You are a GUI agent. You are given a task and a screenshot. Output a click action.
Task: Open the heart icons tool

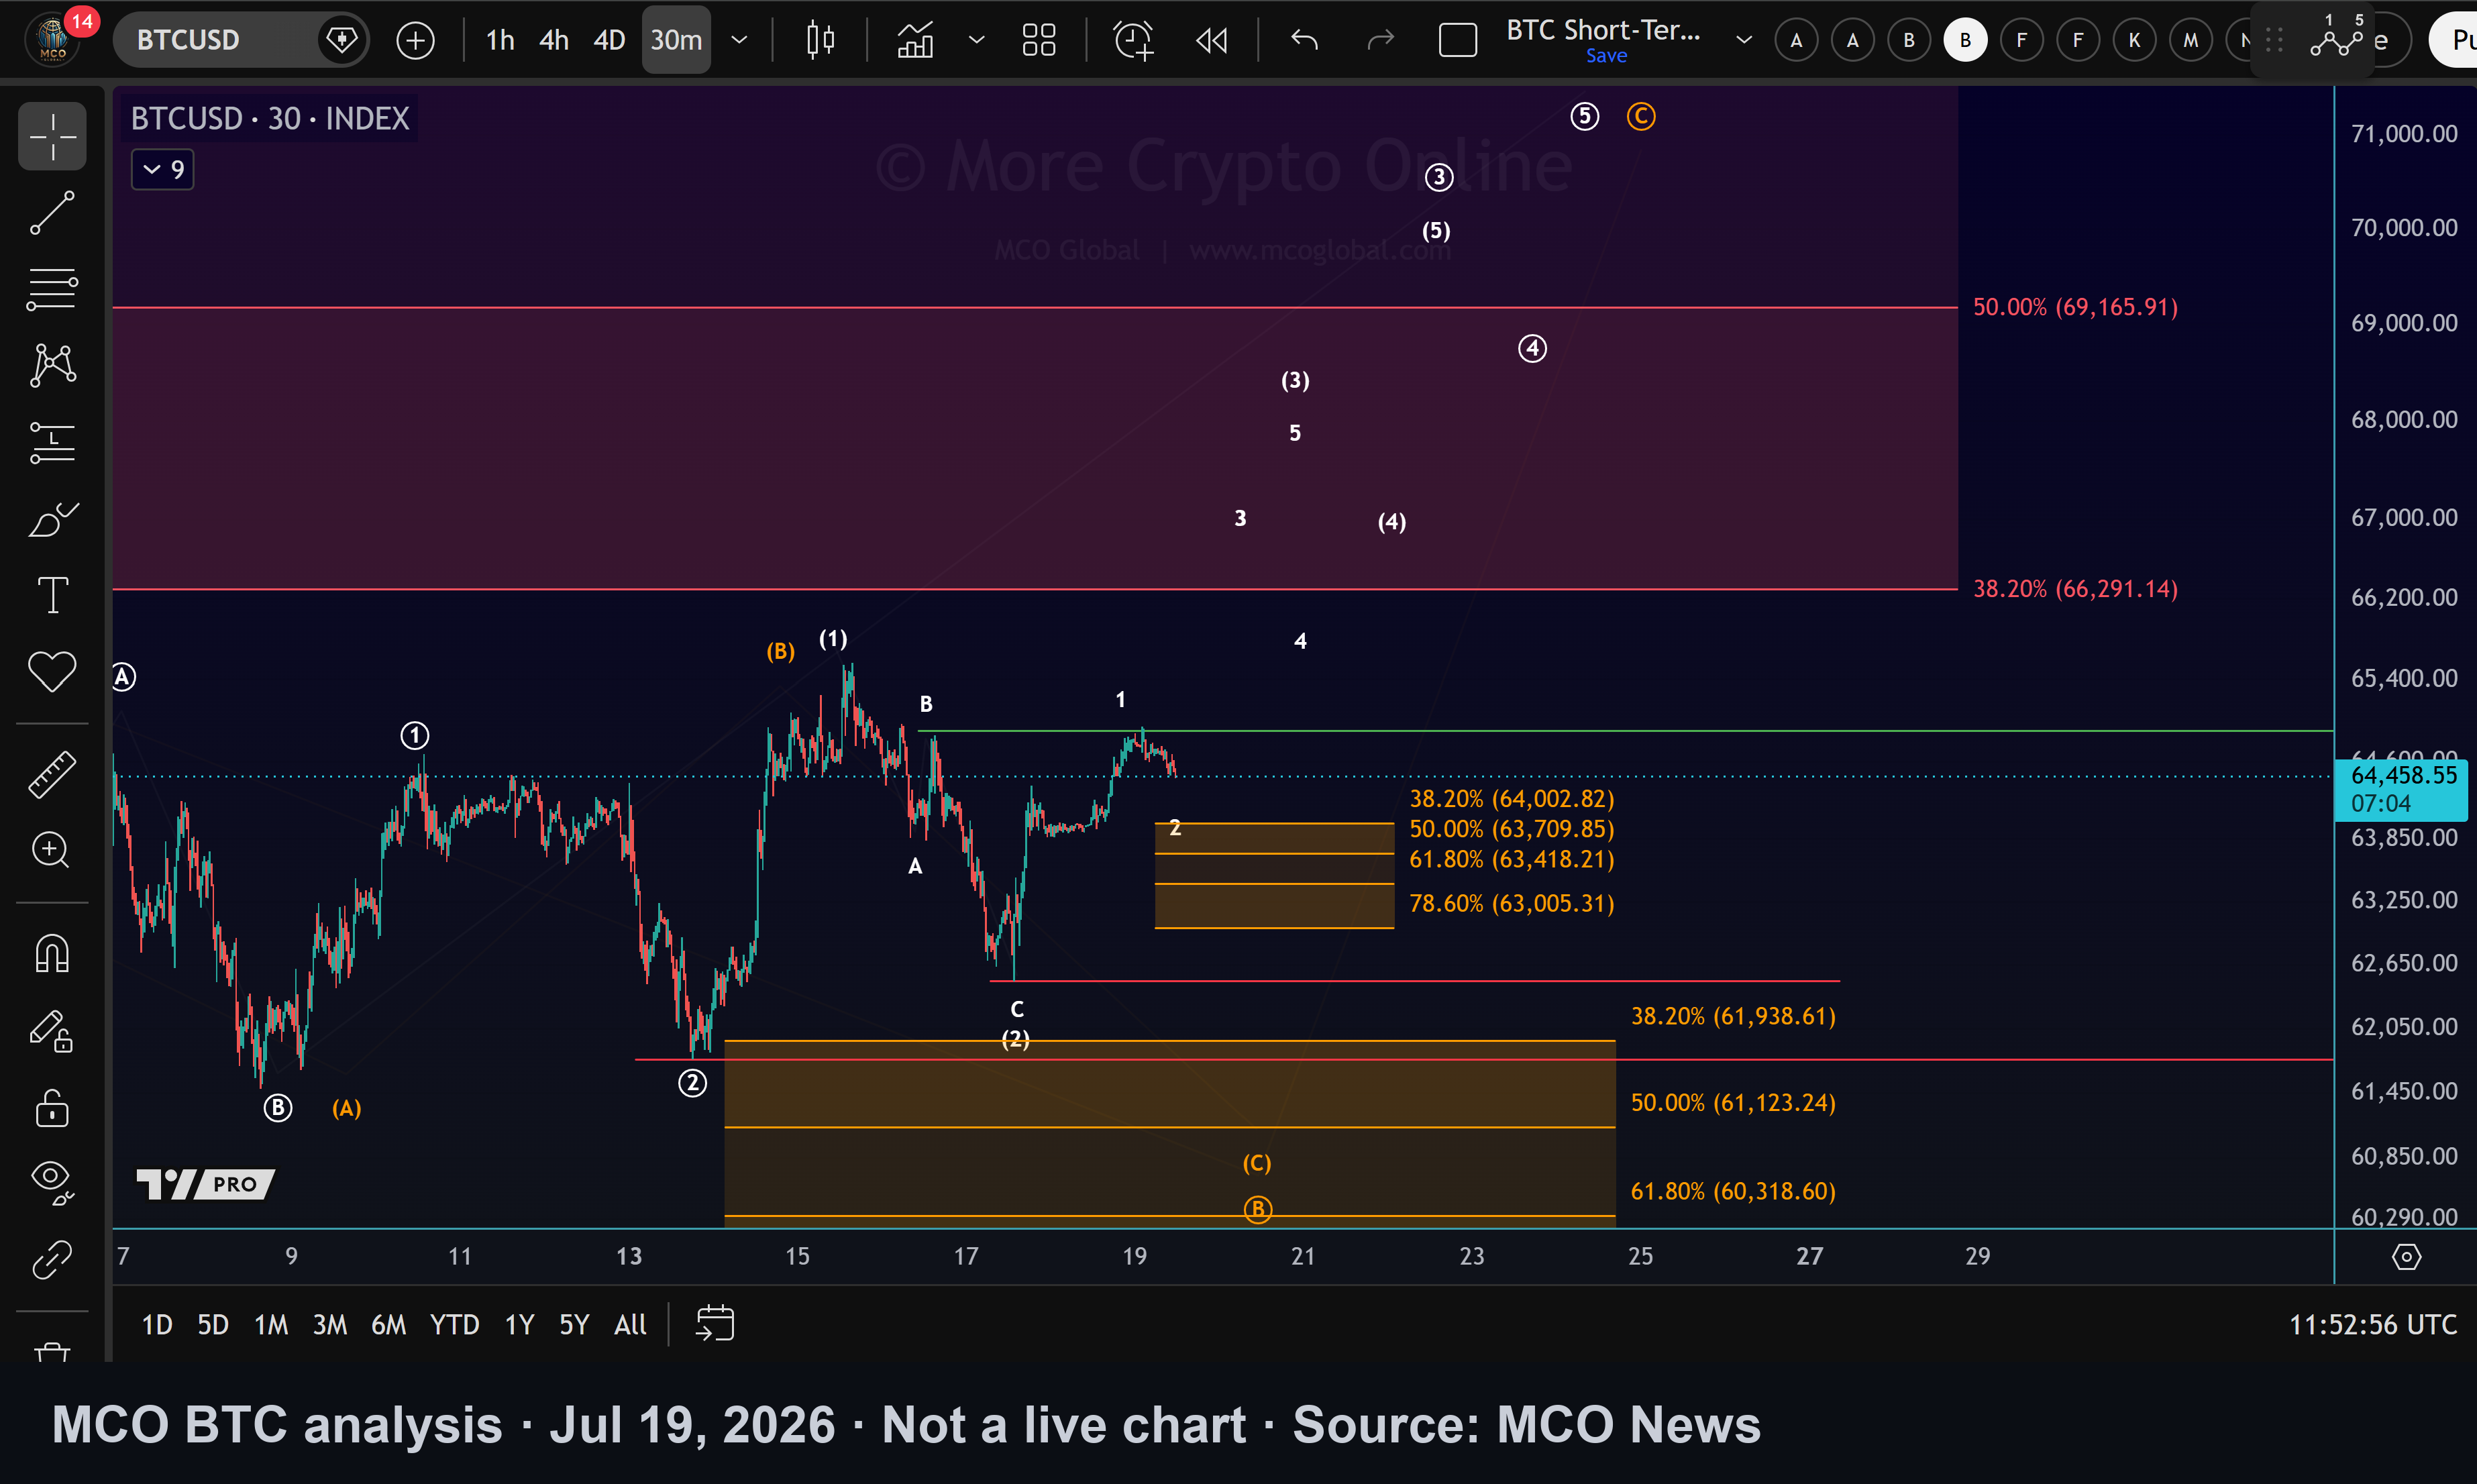[x=52, y=671]
